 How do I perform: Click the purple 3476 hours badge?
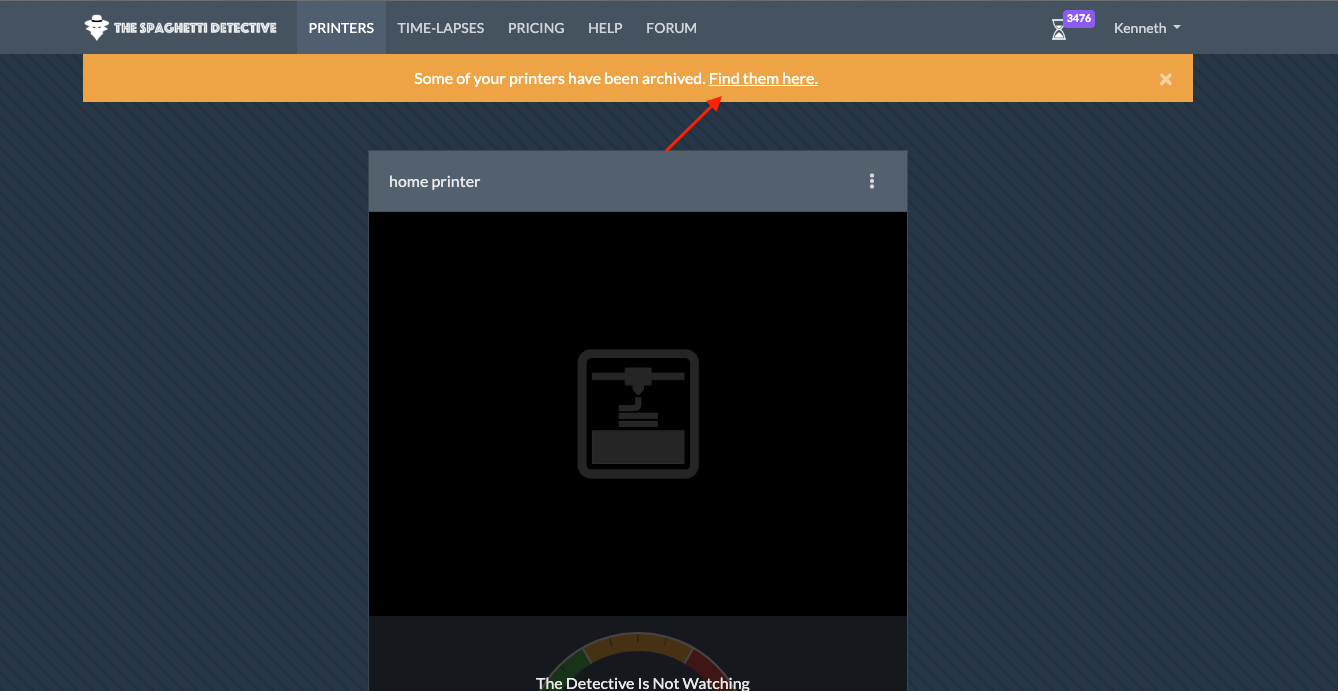pos(1078,18)
